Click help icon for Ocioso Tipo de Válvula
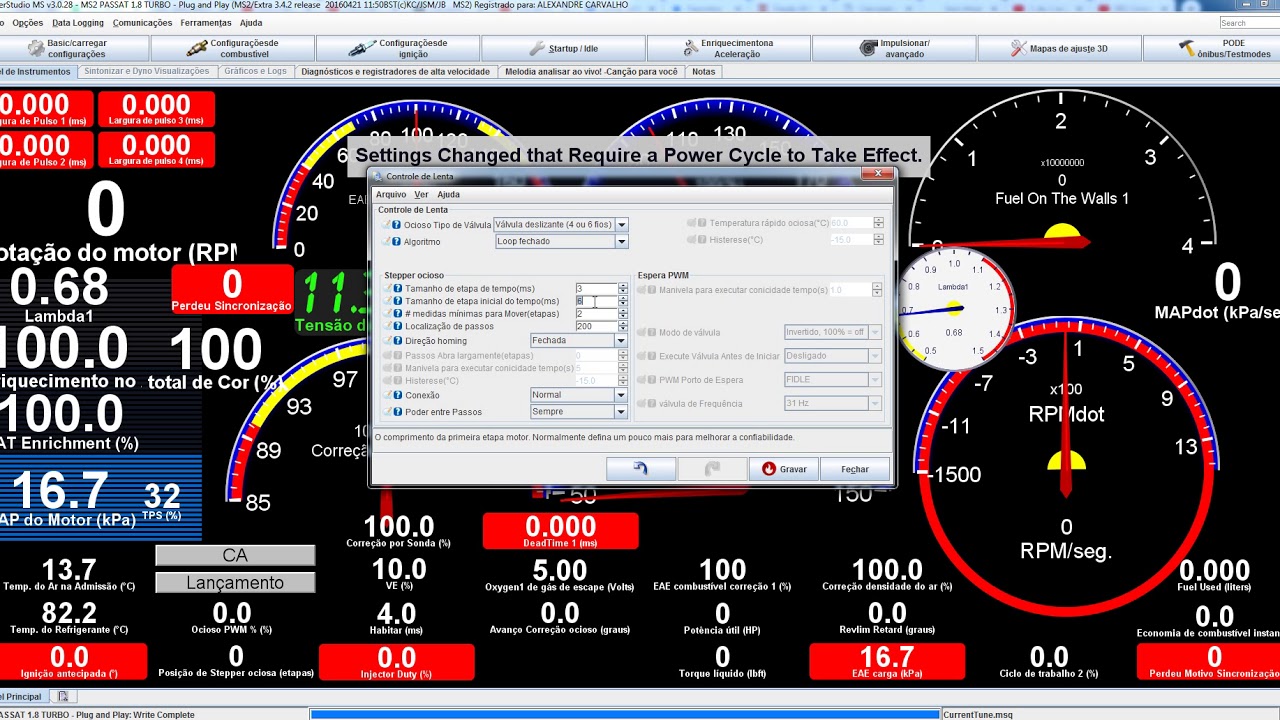Image resolution: width=1280 pixels, height=720 pixels. [x=397, y=225]
